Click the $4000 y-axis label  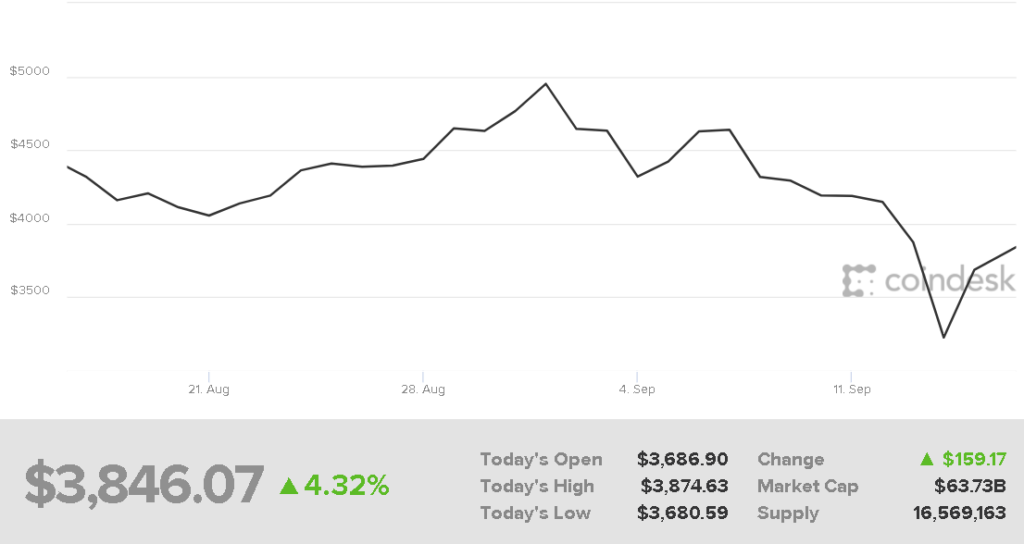click(28, 217)
